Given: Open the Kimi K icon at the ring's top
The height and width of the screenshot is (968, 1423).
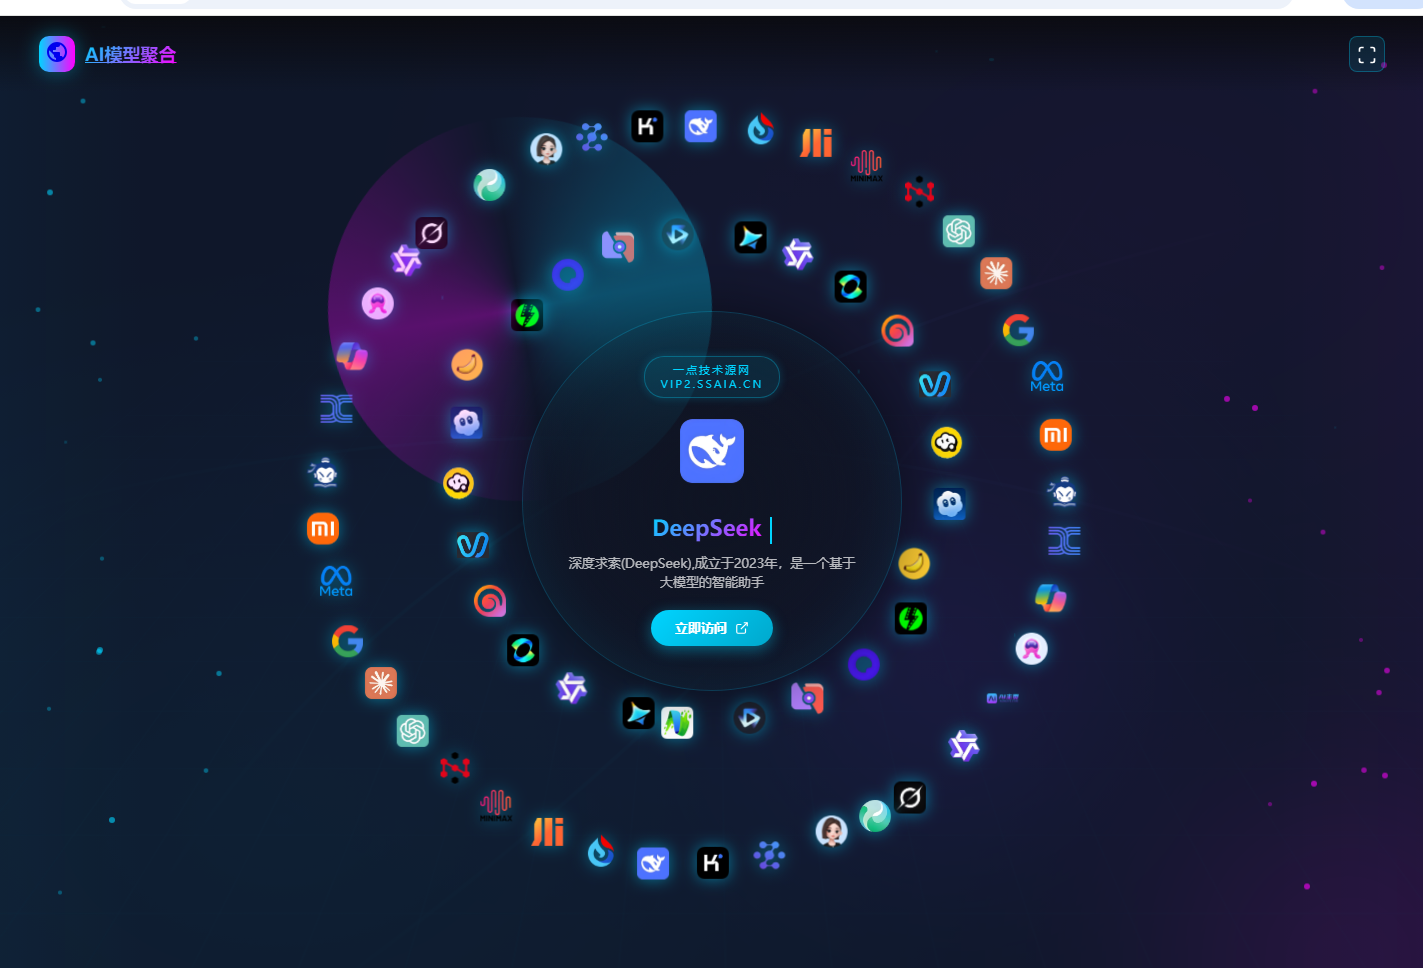Looking at the screenshot, I should [647, 126].
